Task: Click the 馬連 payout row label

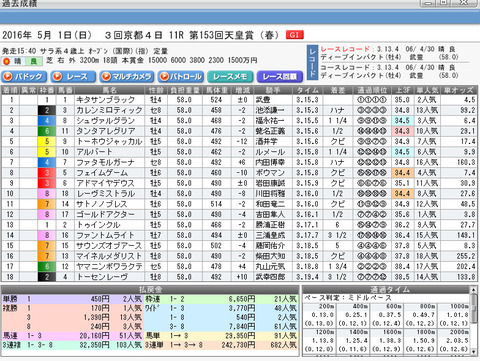Action: click(x=10, y=336)
